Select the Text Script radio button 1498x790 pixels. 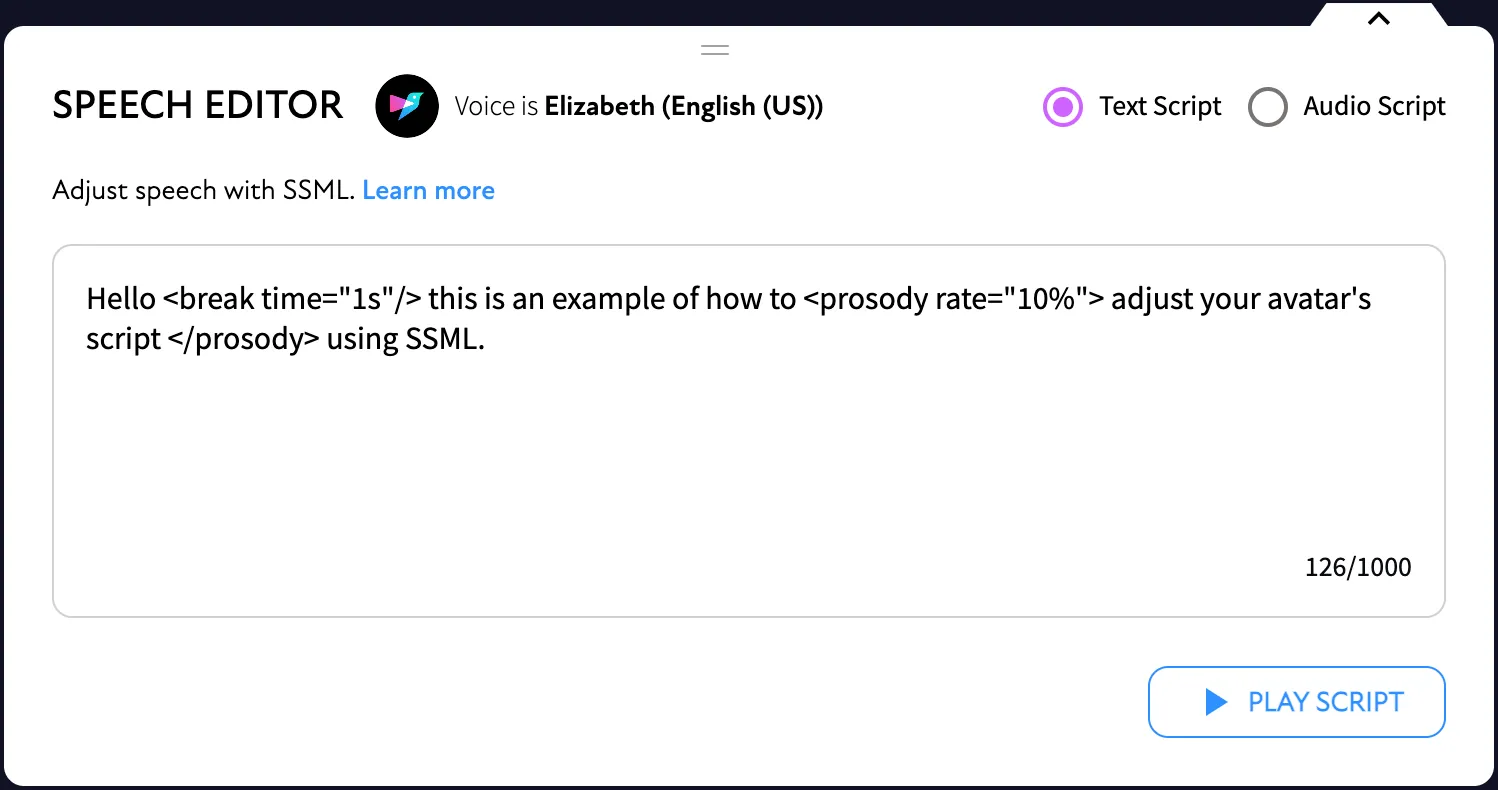pyautogui.click(x=1062, y=106)
